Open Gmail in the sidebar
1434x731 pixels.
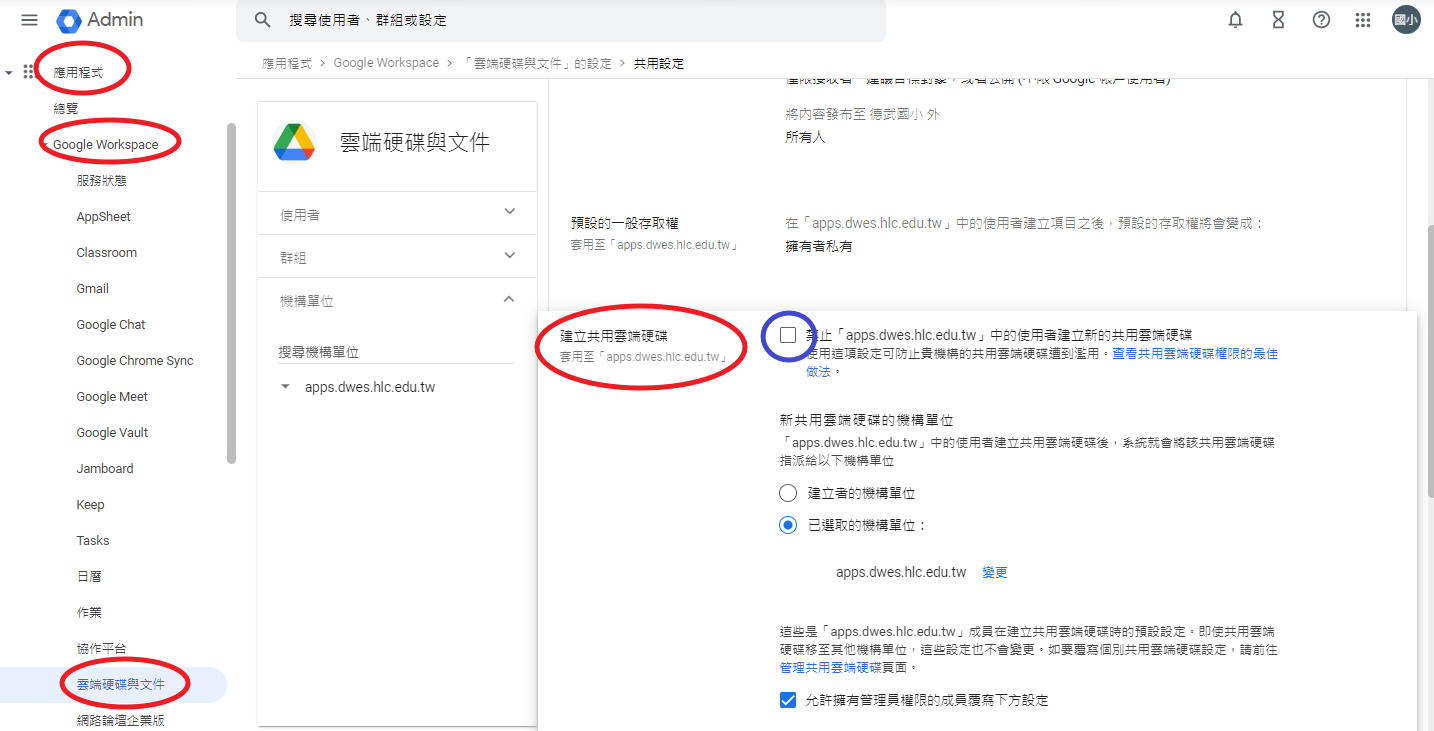pyautogui.click(x=93, y=289)
